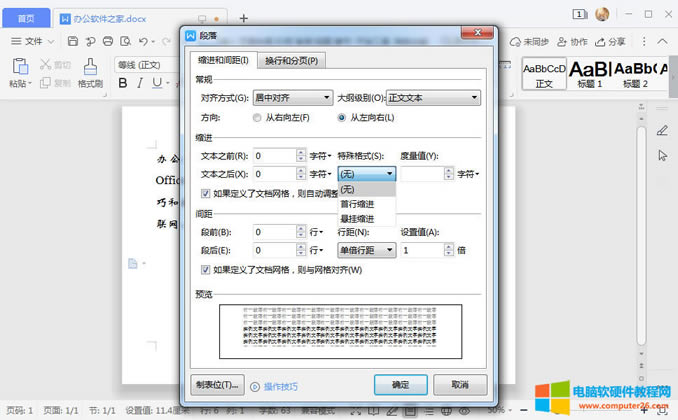The width and height of the screenshot is (678, 420).
Task: Toggle align to grid (与网格对齐) checkbox
Action: tap(205, 270)
